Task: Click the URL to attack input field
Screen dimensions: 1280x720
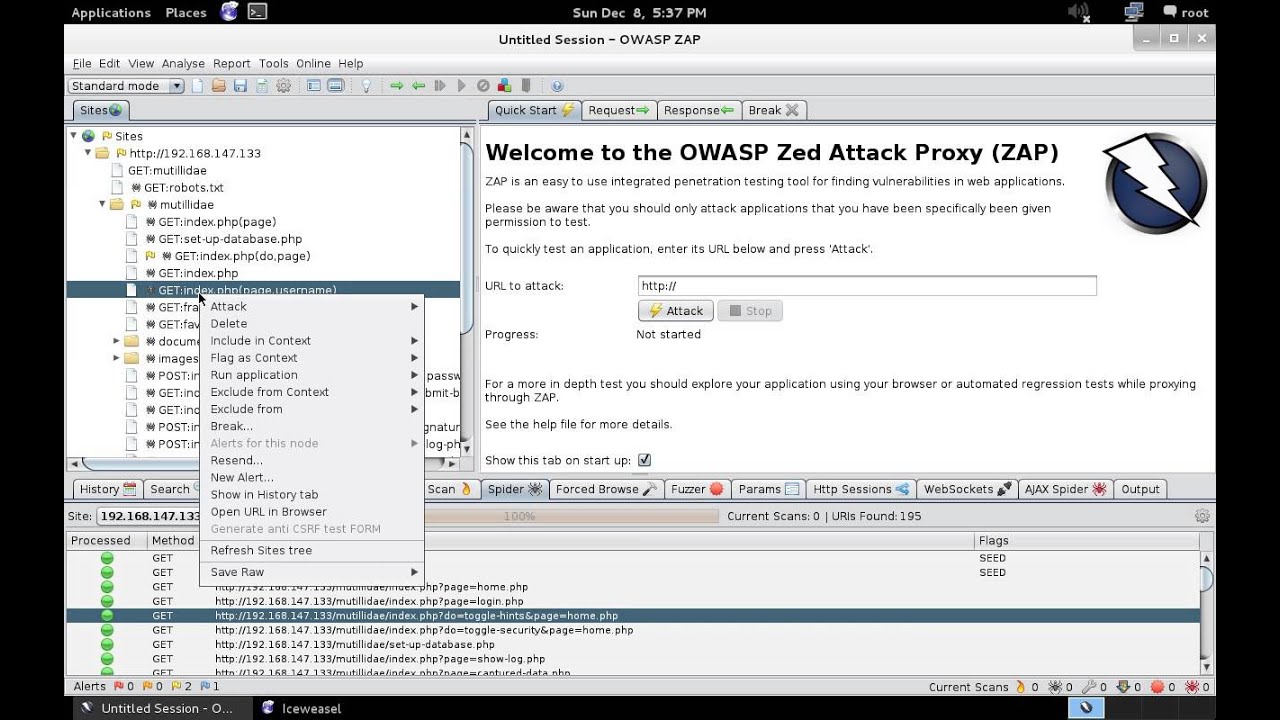Action: [867, 286]
